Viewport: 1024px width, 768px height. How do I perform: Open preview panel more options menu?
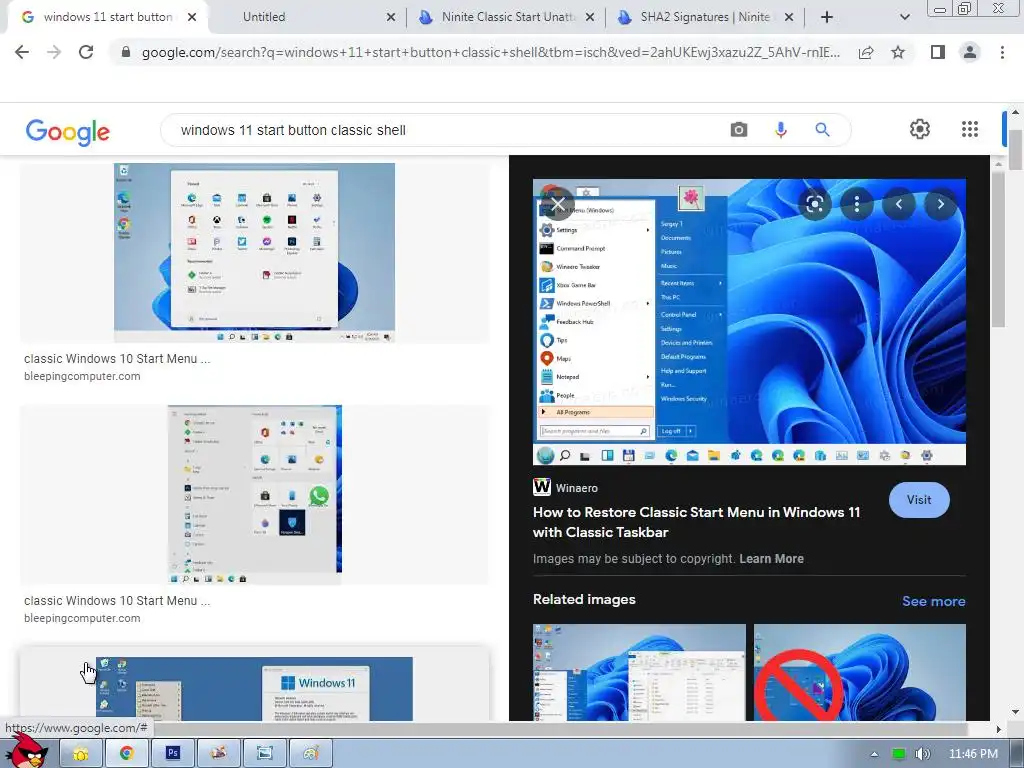(x=857, y=204)
